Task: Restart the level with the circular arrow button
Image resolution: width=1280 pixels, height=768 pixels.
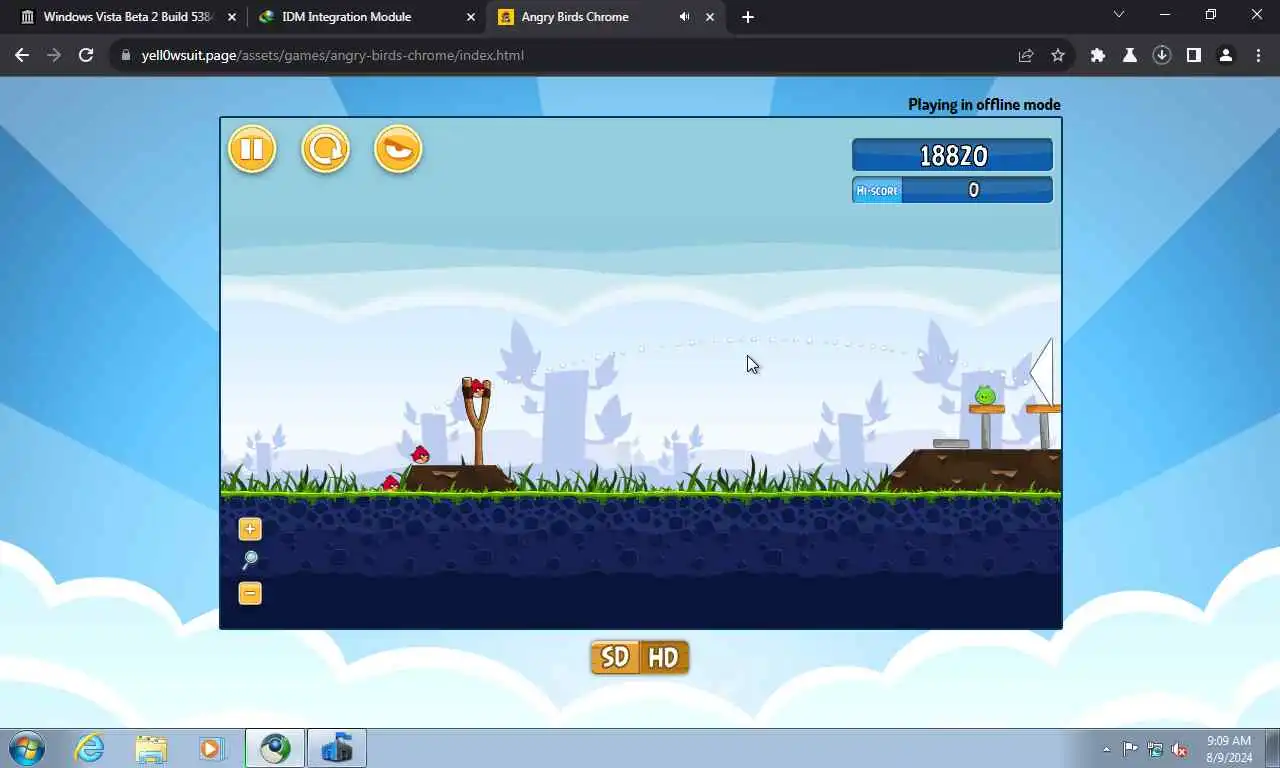Action: 325,149
